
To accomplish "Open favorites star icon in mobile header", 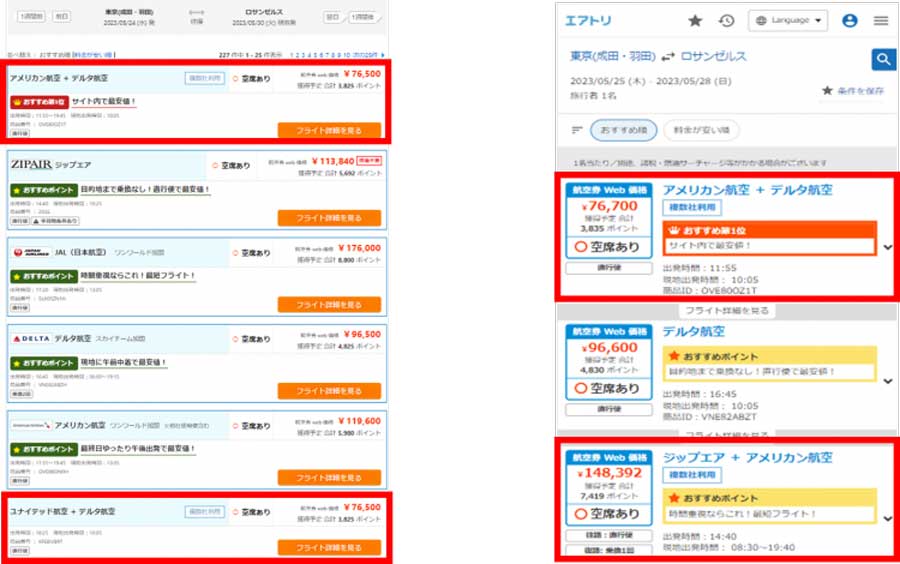I will point(695,21).
